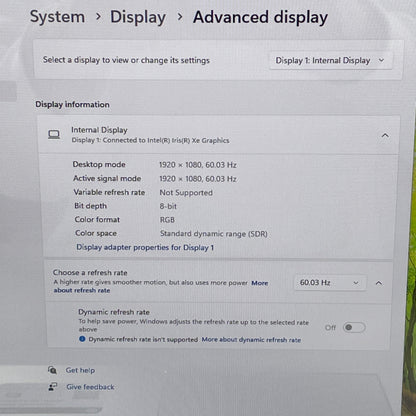Click the Color space label

[96, 233]
